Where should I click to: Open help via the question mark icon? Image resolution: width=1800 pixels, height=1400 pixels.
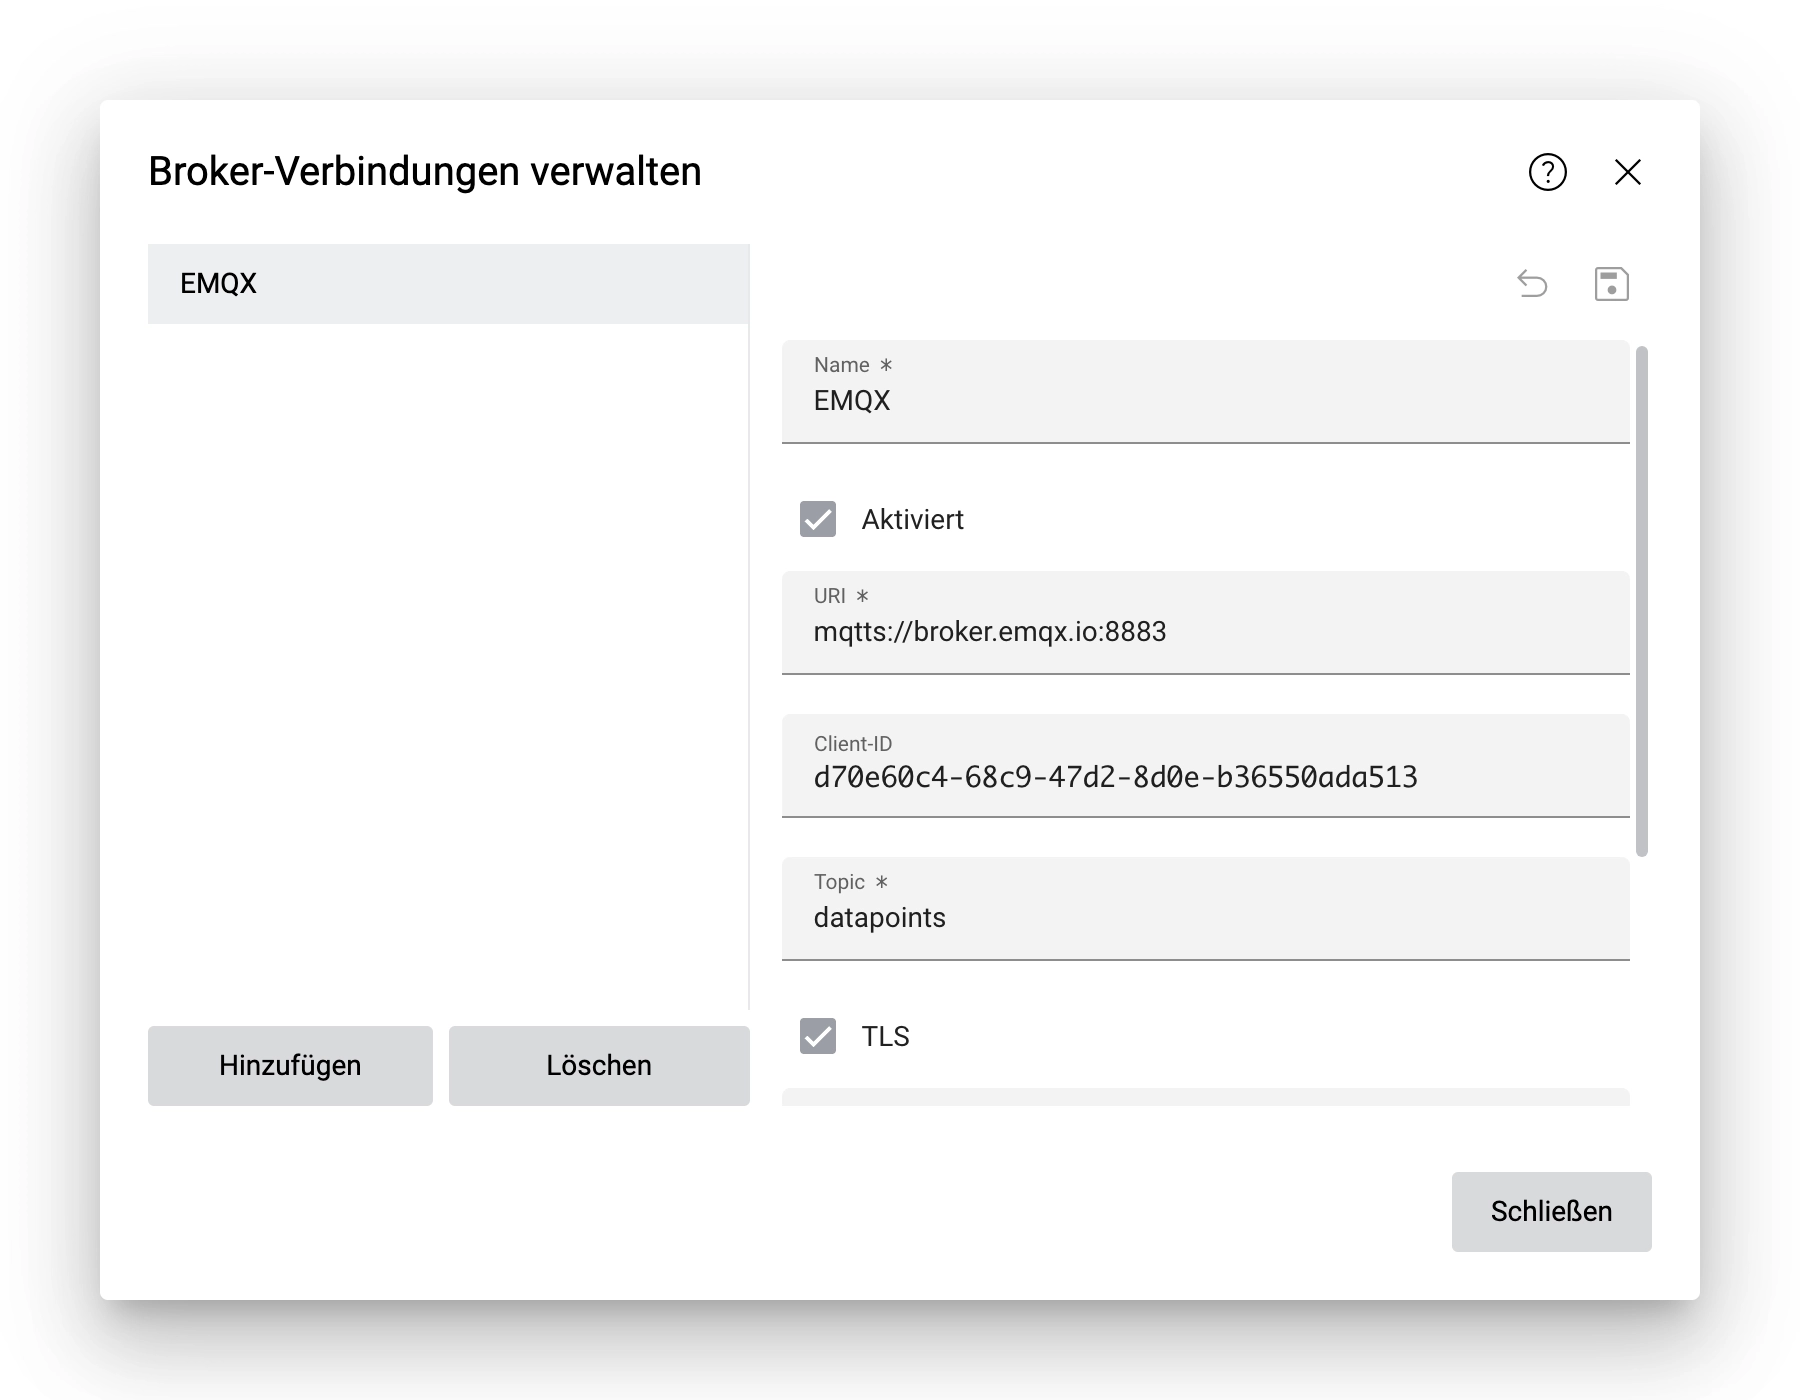tap(1546, 173)
